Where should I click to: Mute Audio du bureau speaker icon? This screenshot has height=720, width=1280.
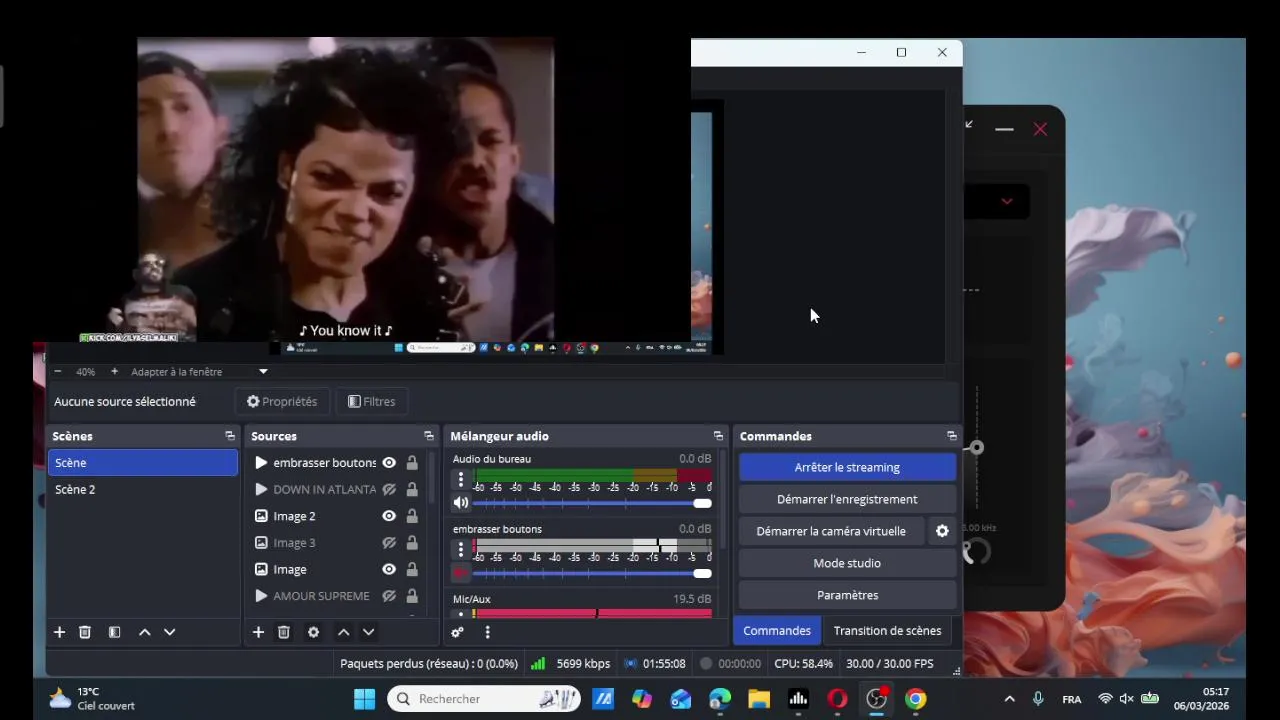[461, 503]
